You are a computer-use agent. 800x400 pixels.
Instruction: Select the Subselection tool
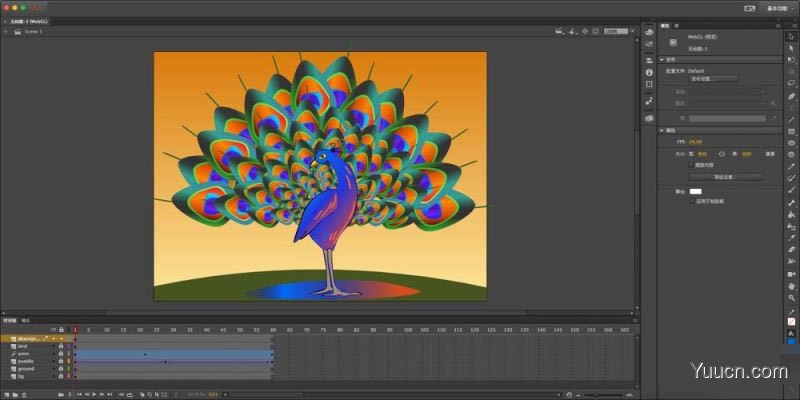click(x=791, y=47)
